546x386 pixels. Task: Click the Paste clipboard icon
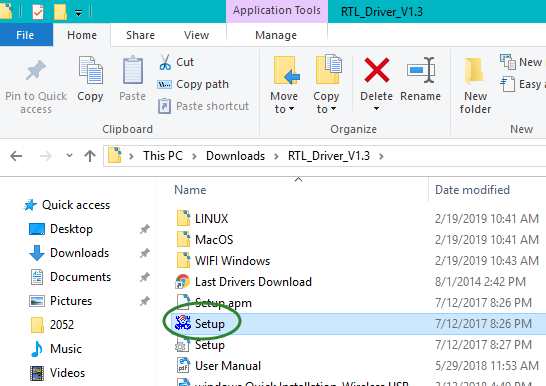tap(133, 71)
